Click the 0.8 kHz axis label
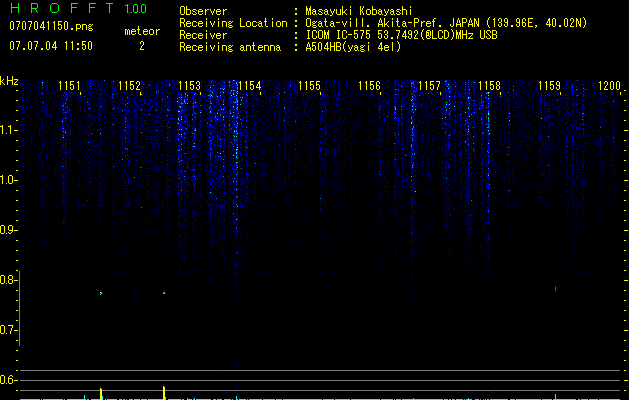Viewport: 629px width, 400px height. (8, 280)
